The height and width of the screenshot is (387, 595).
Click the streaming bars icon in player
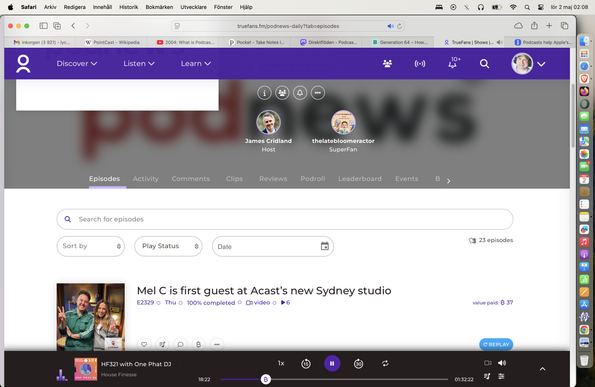(x=61, y=375)
